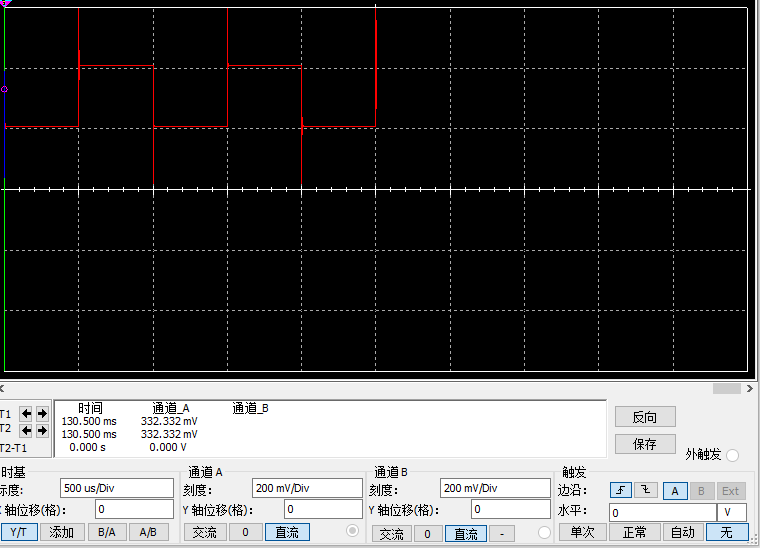Click channel B Y-axis offset field
Viewport: 760px width, 548px height.
coord(510,509)
